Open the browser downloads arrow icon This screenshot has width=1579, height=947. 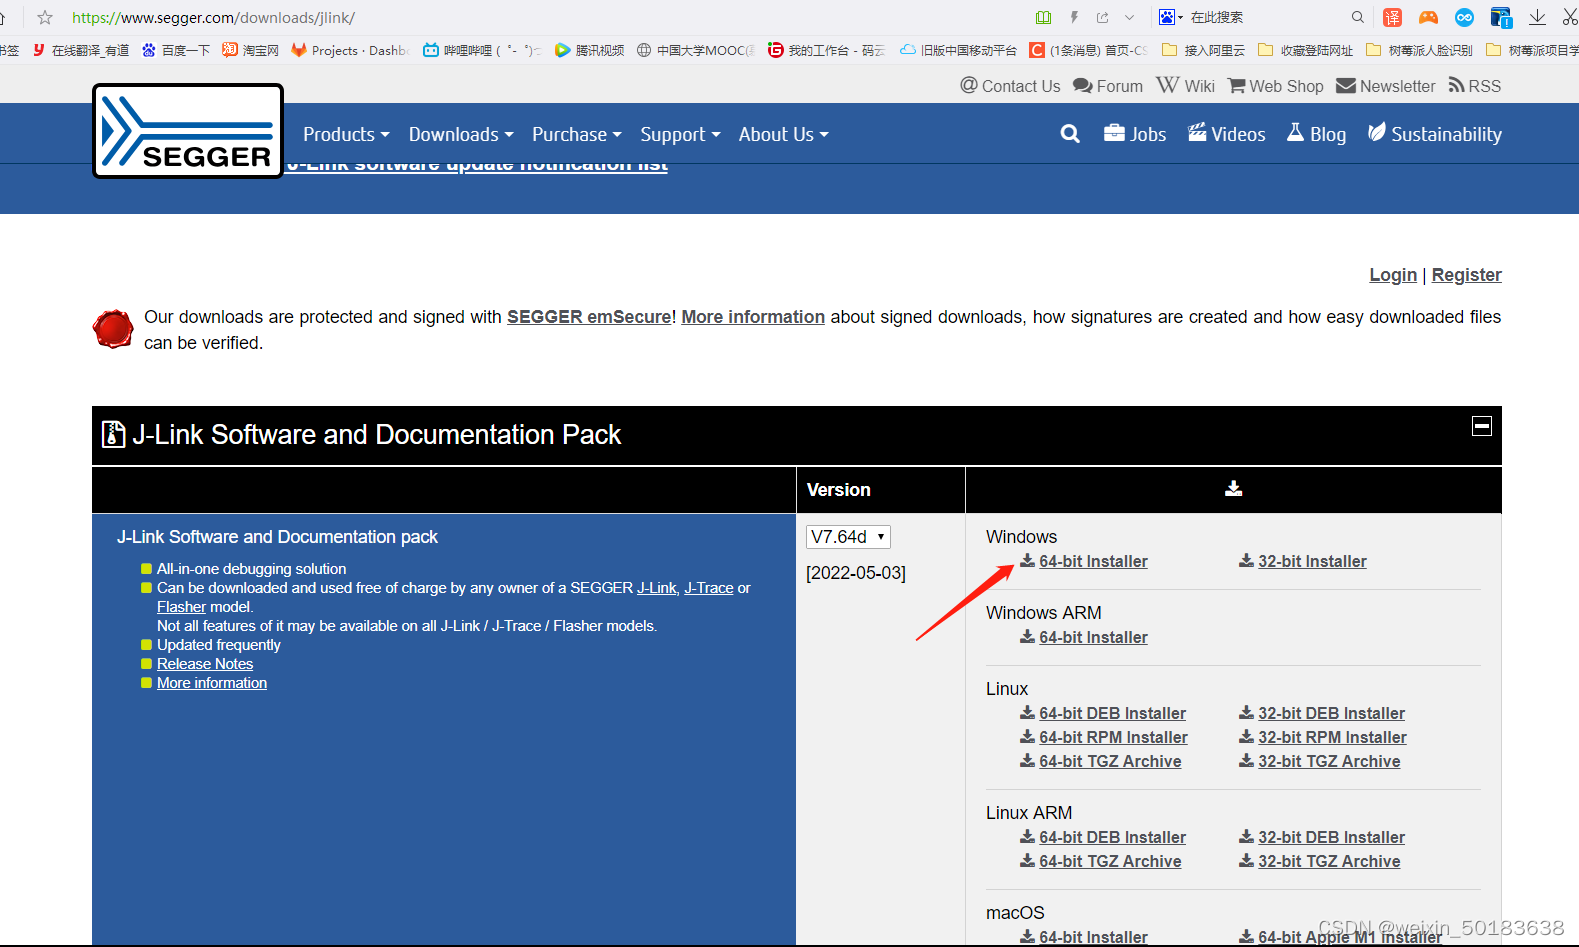pyautogui.click(x=1538, y=17)
